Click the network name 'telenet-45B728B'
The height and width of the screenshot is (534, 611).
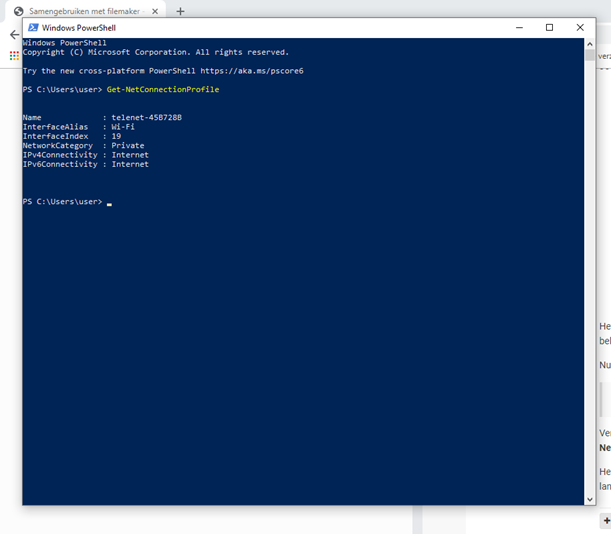(x=147, y=118)
